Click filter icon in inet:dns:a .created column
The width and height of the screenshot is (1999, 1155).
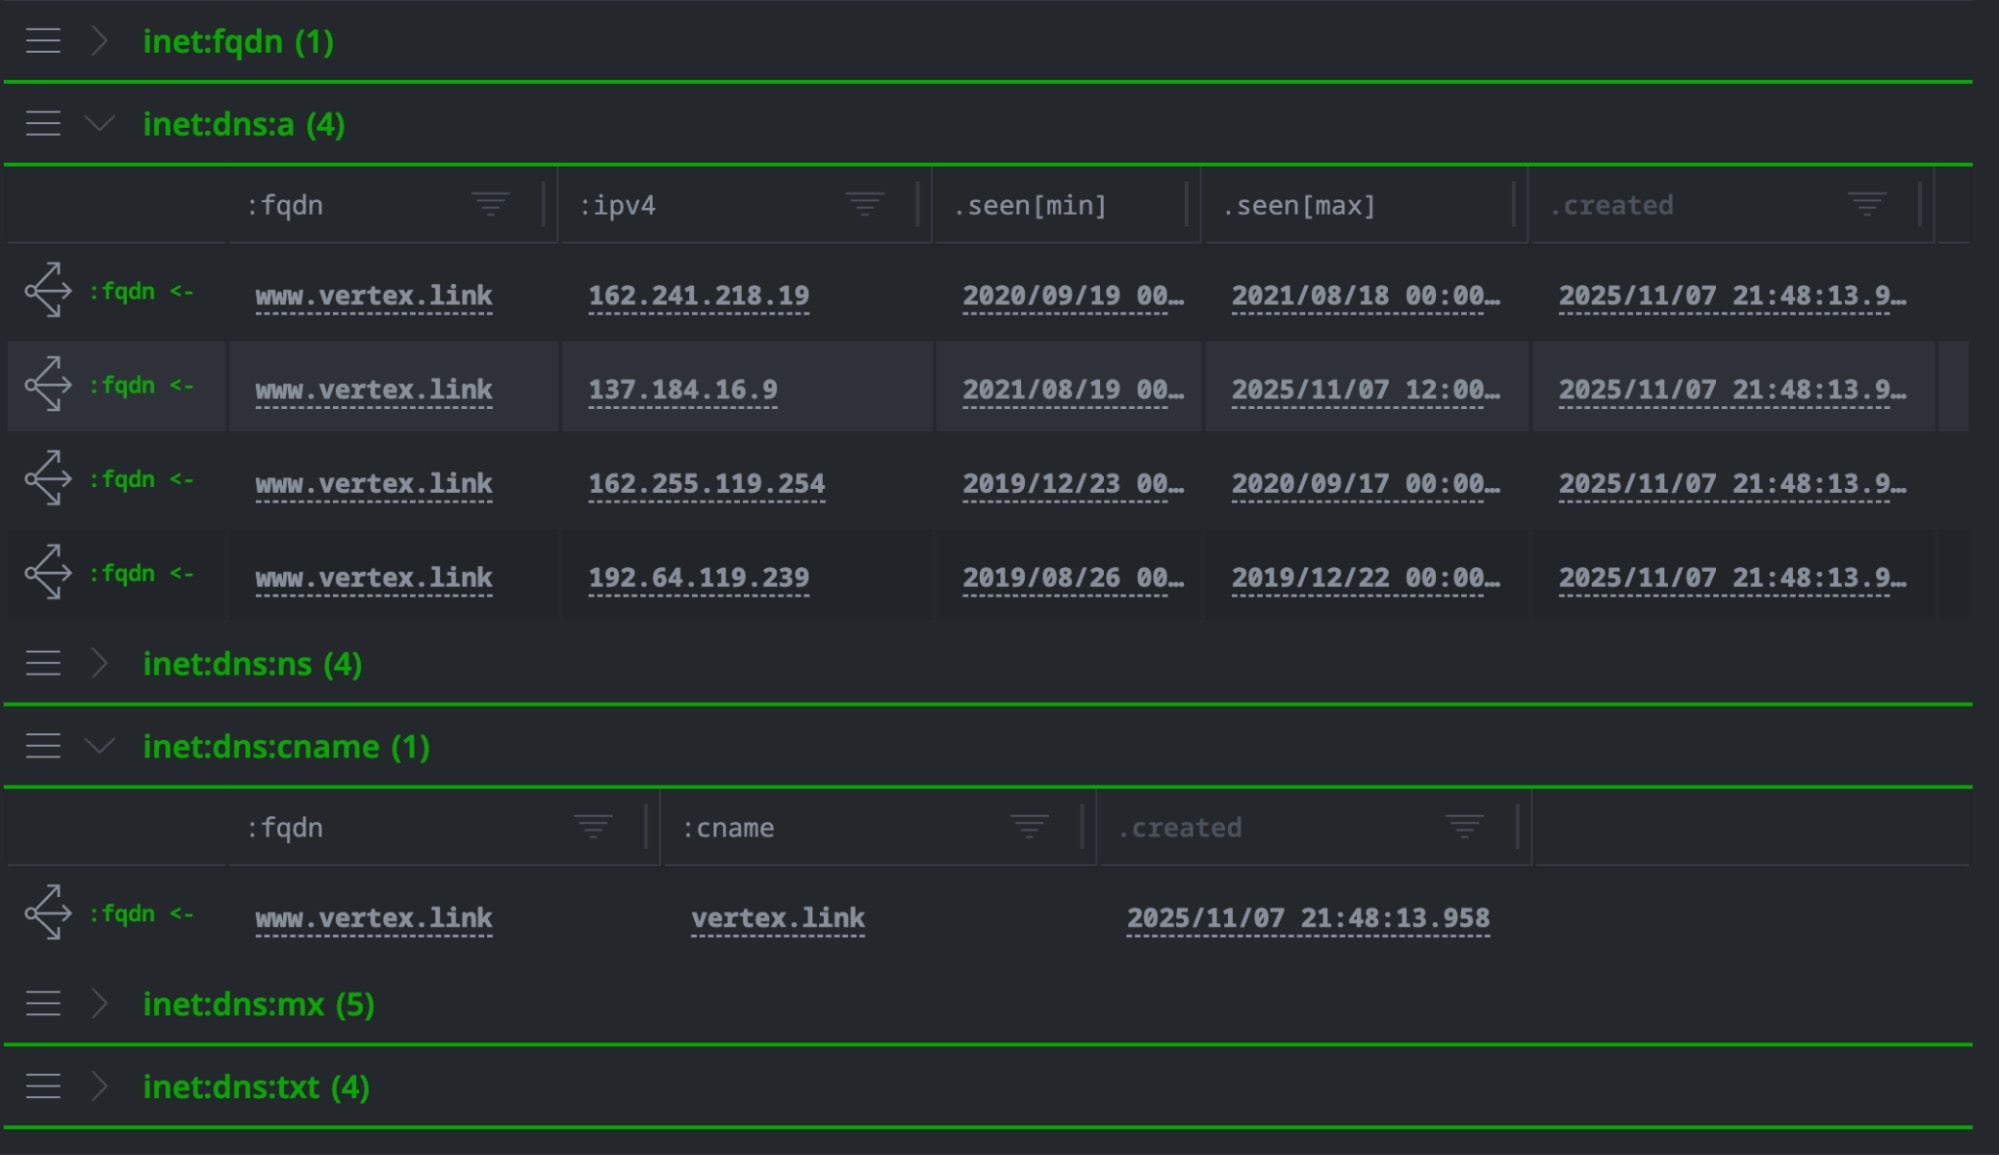(x=1866, y=205)
